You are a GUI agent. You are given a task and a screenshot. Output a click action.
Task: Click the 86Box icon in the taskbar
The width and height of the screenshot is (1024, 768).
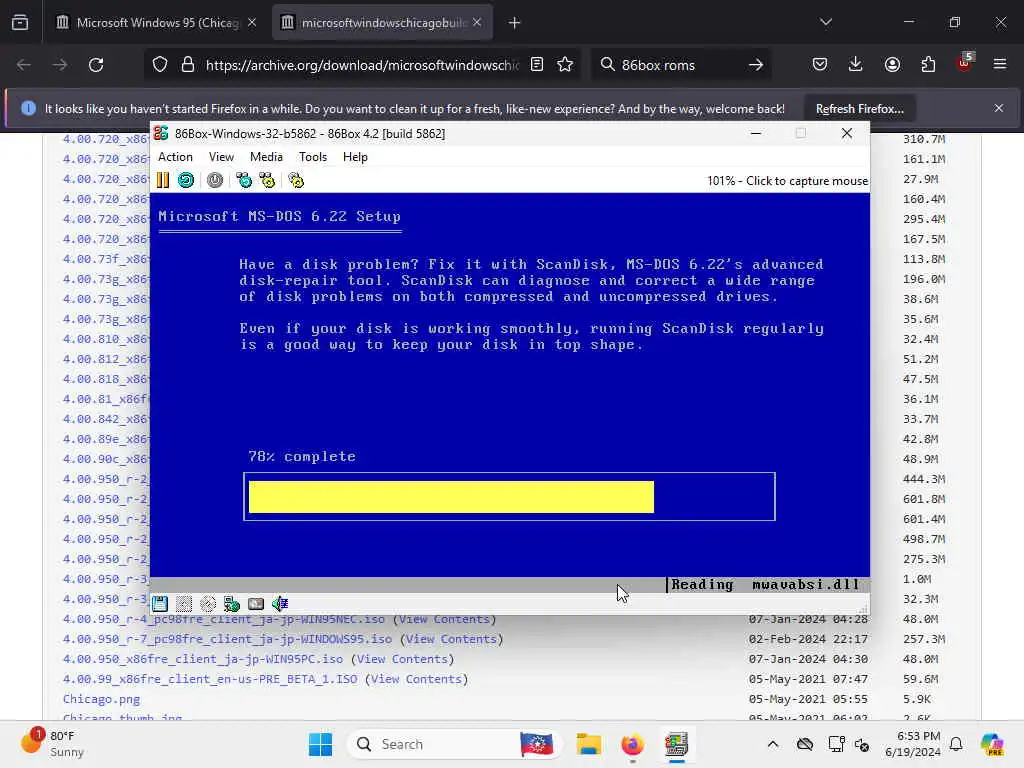[x=677, y=744]
